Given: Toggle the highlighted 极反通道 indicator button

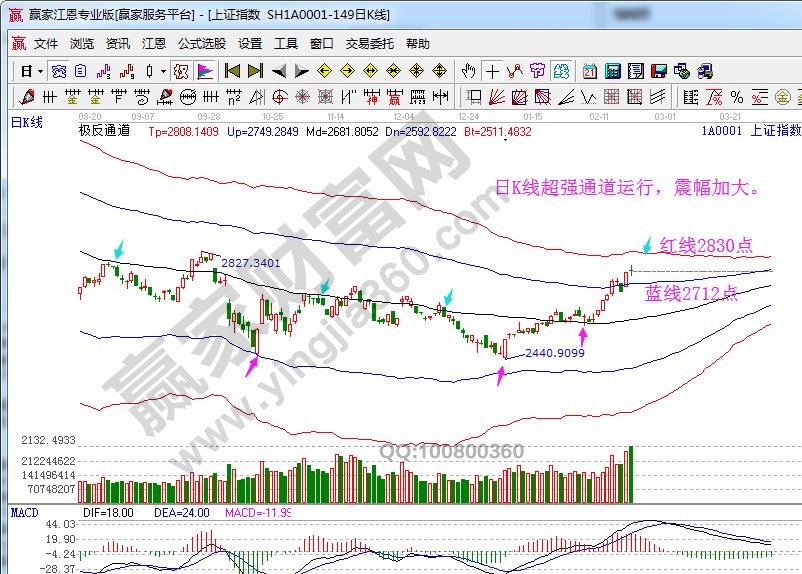Looking at the screenshot, I should [x=181, y=71].
